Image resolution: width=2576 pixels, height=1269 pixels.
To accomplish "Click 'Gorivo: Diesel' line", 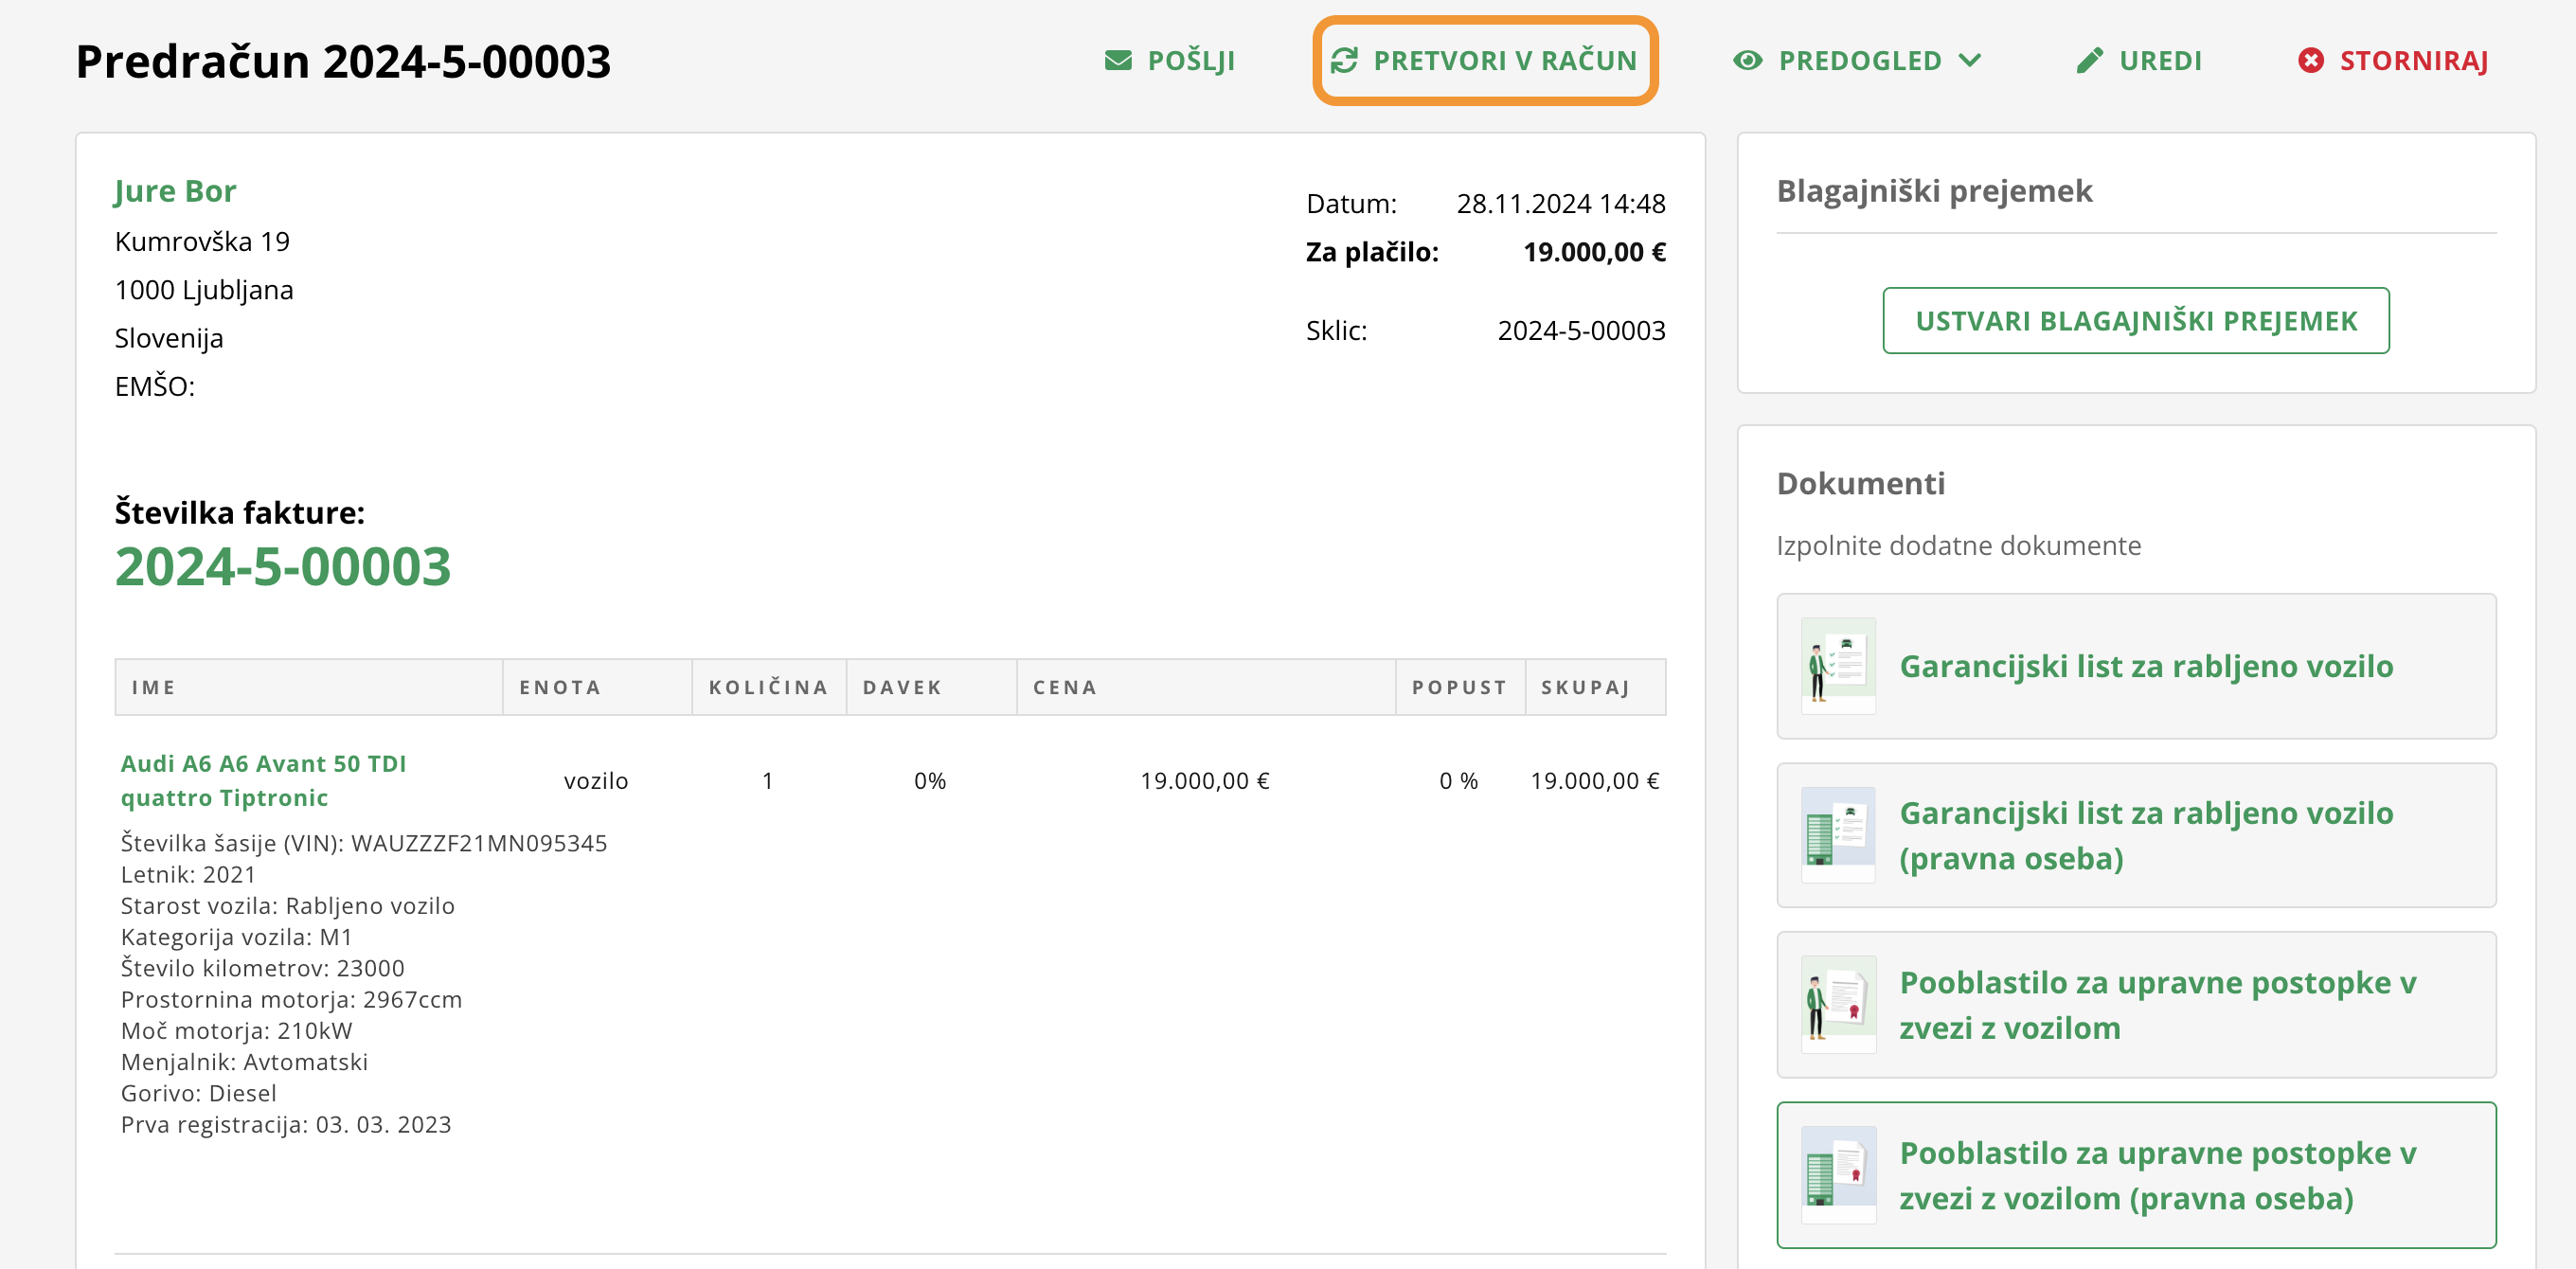I will click(199, 1094).
